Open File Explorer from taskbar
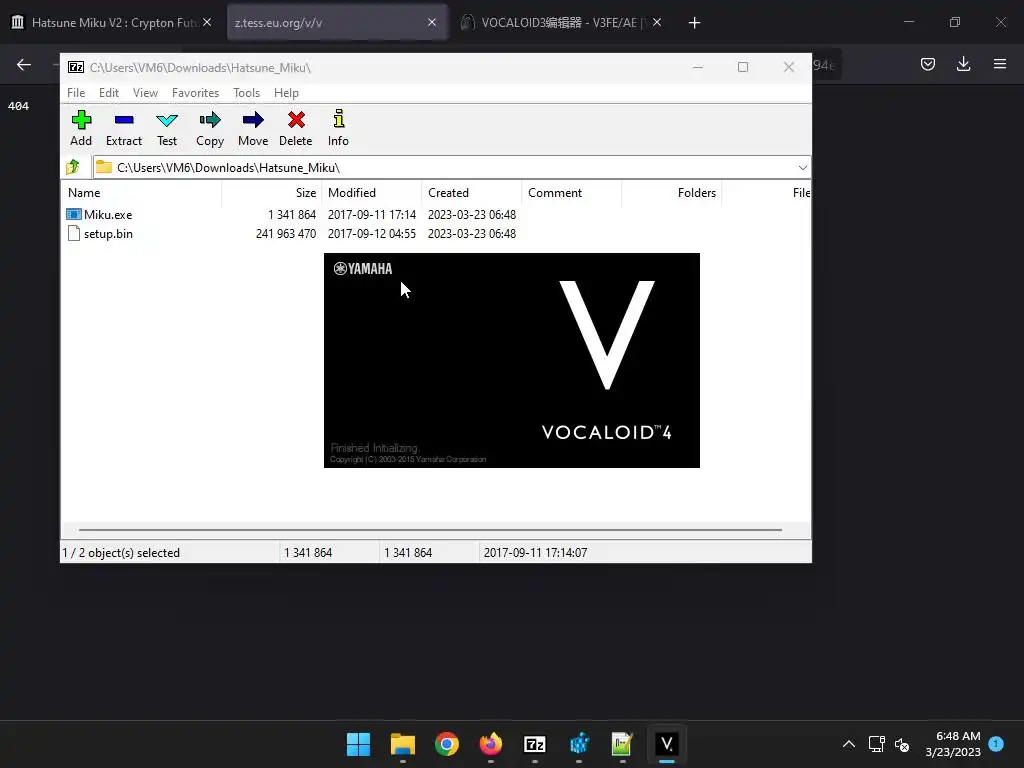The image size is (1024, 768). (402, 744)
